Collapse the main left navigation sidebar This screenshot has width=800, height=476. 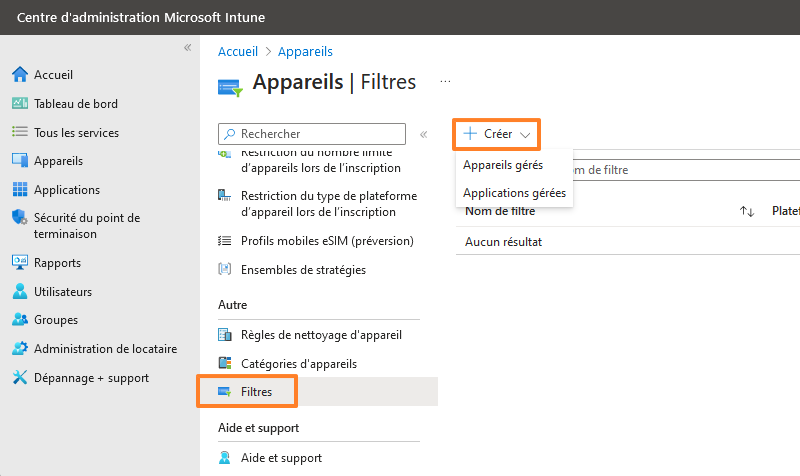(x=188, y=48)
